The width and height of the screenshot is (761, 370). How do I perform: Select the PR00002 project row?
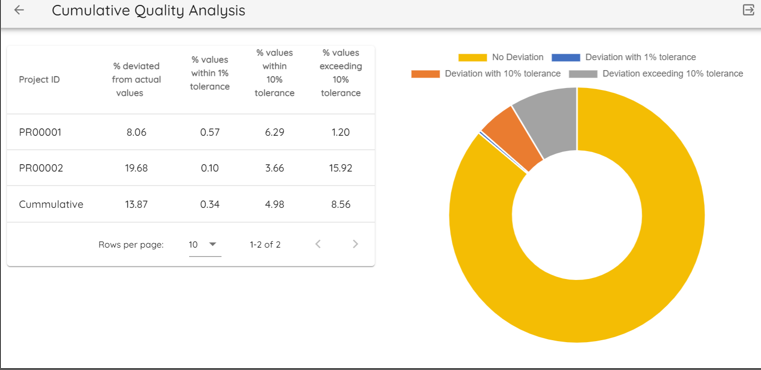191,168
